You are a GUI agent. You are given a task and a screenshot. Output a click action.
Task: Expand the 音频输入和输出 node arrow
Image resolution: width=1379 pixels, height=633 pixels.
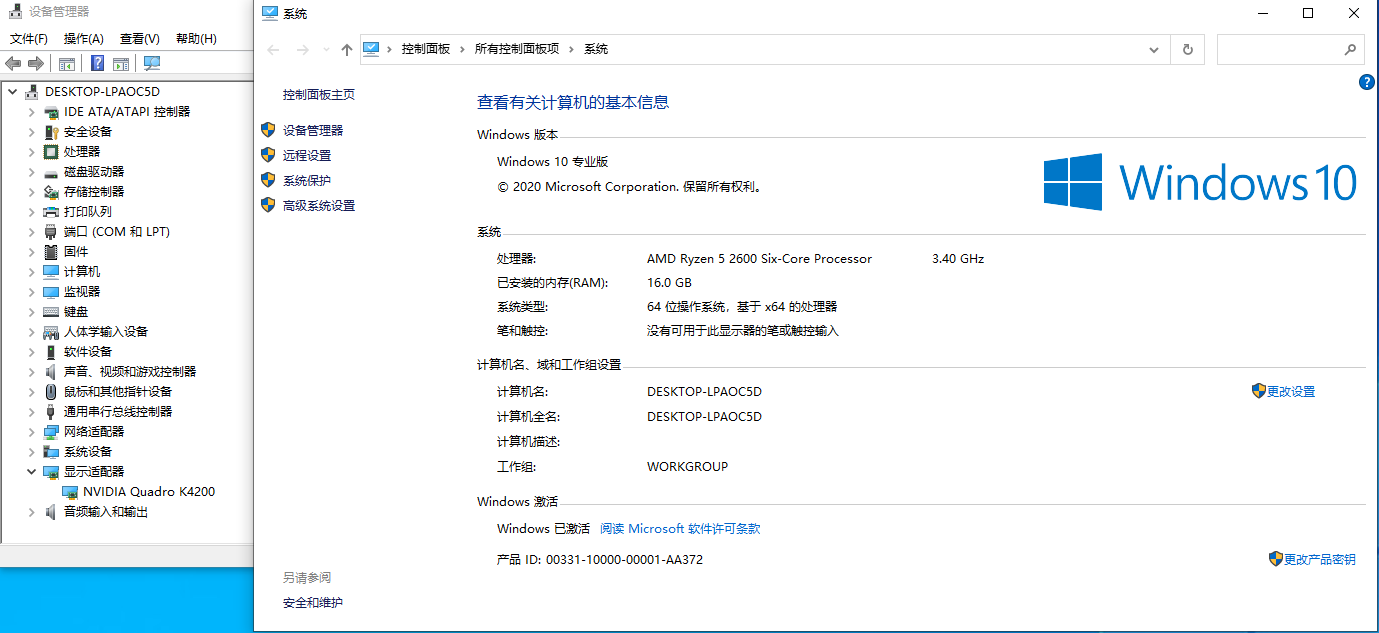point(31,511)
